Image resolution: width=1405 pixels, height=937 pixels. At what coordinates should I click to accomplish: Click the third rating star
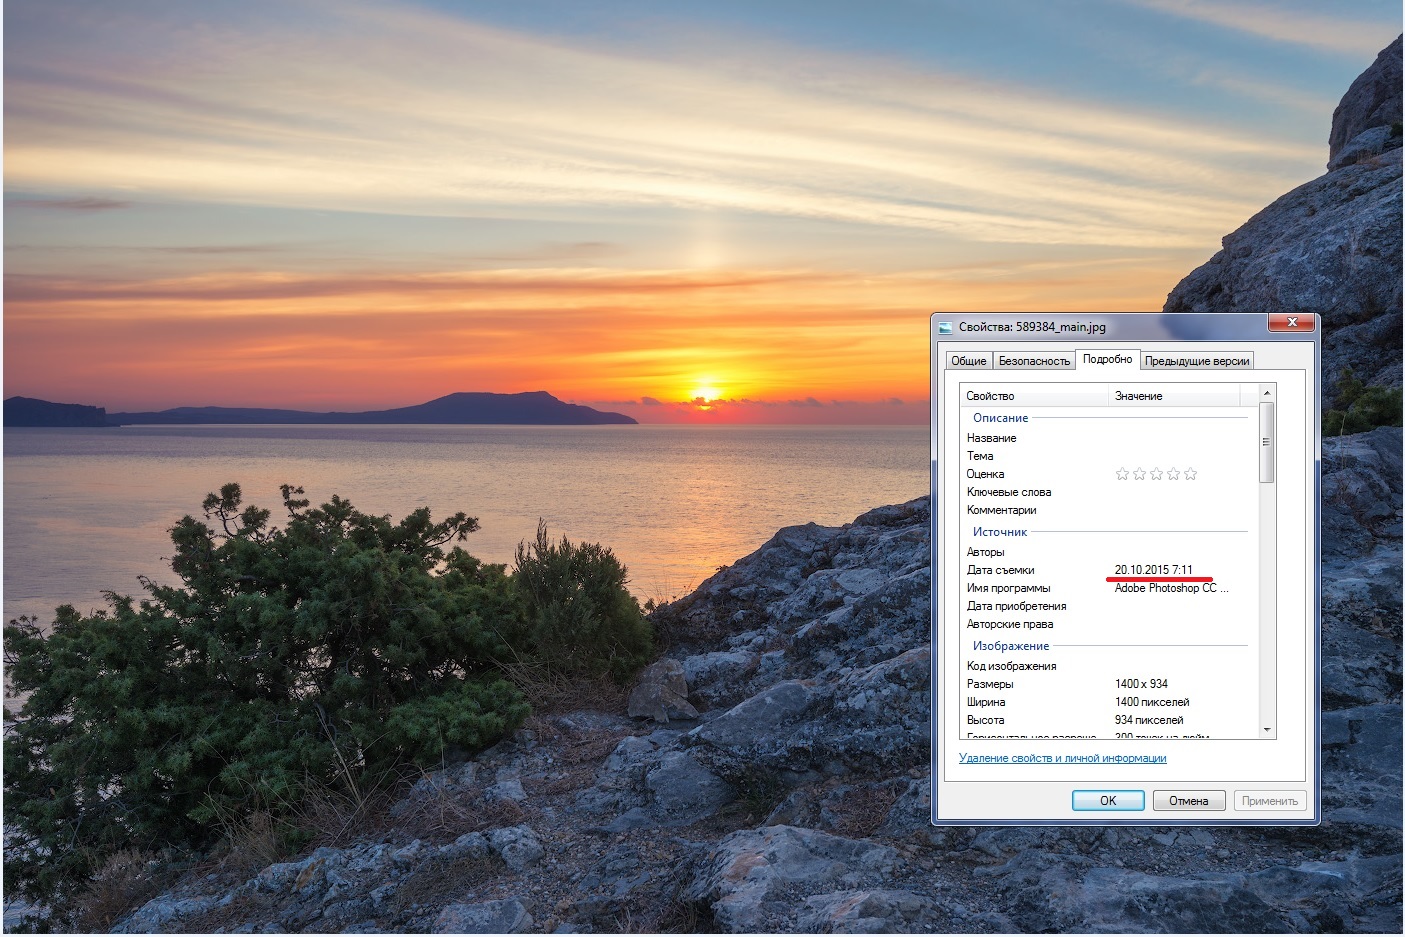click(1156, 474)
